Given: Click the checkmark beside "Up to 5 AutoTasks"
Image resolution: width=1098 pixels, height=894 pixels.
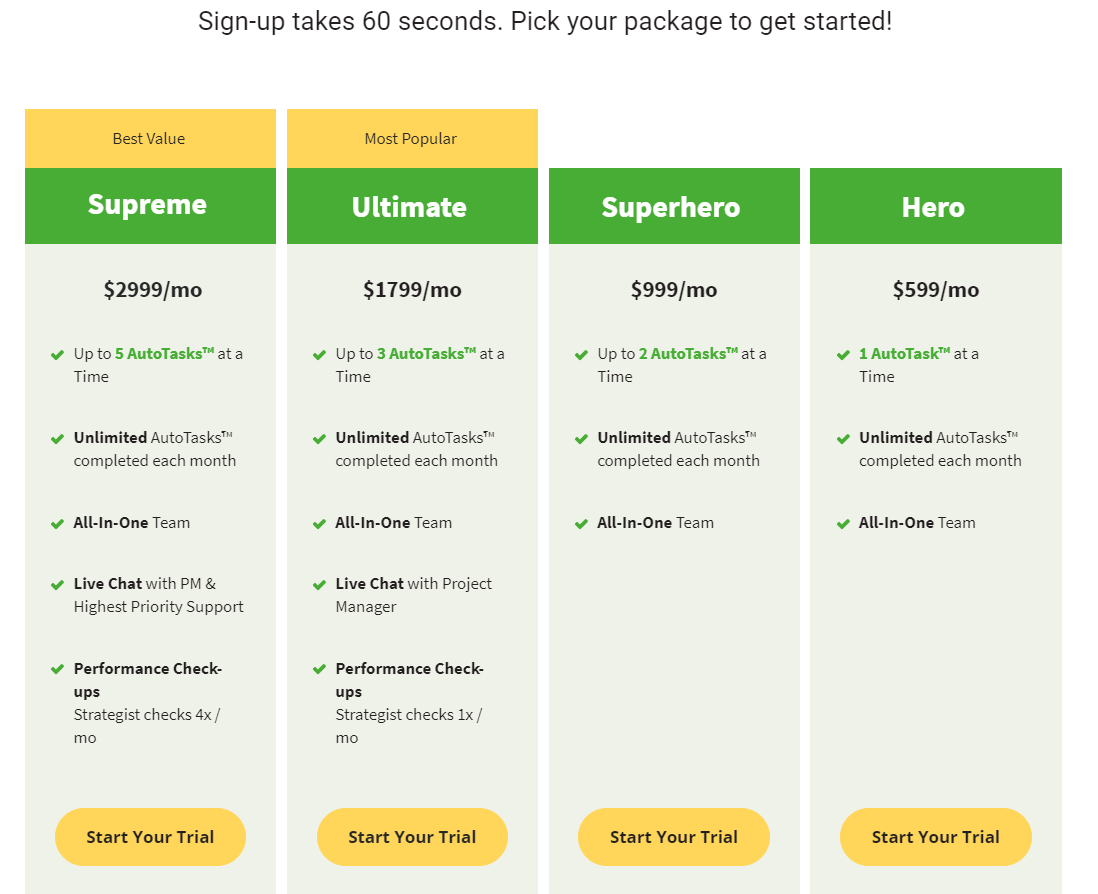Looking at the screenshot, I should pos(57,354).
